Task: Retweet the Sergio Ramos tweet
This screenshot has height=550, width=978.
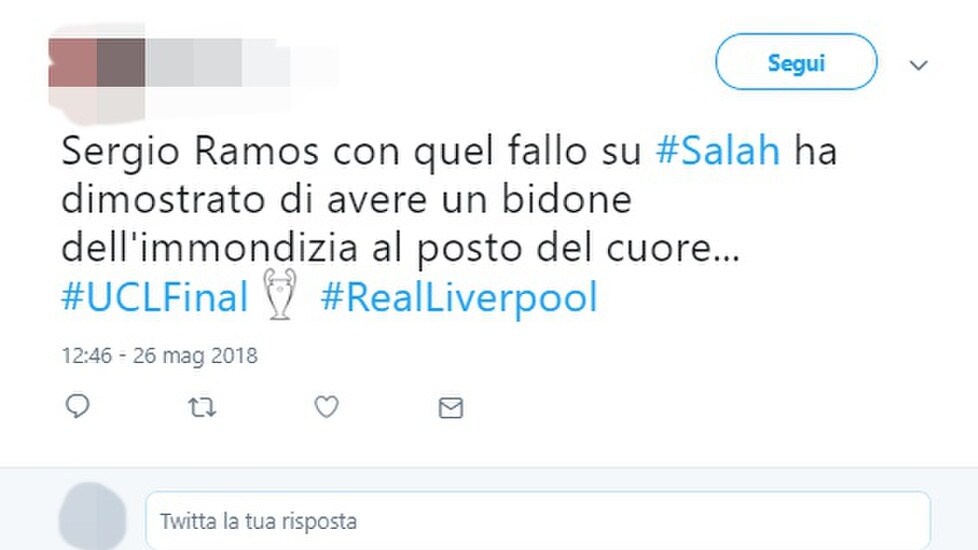Action: point(201,408)
